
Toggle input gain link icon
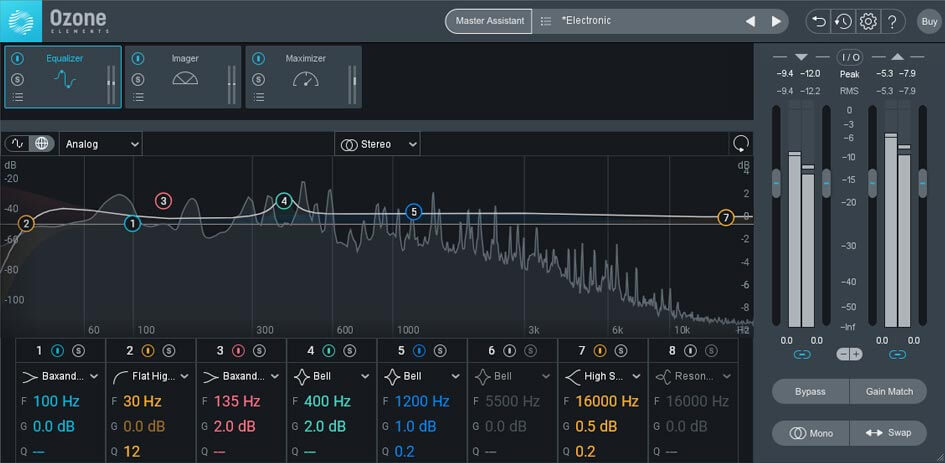point(802,354)
